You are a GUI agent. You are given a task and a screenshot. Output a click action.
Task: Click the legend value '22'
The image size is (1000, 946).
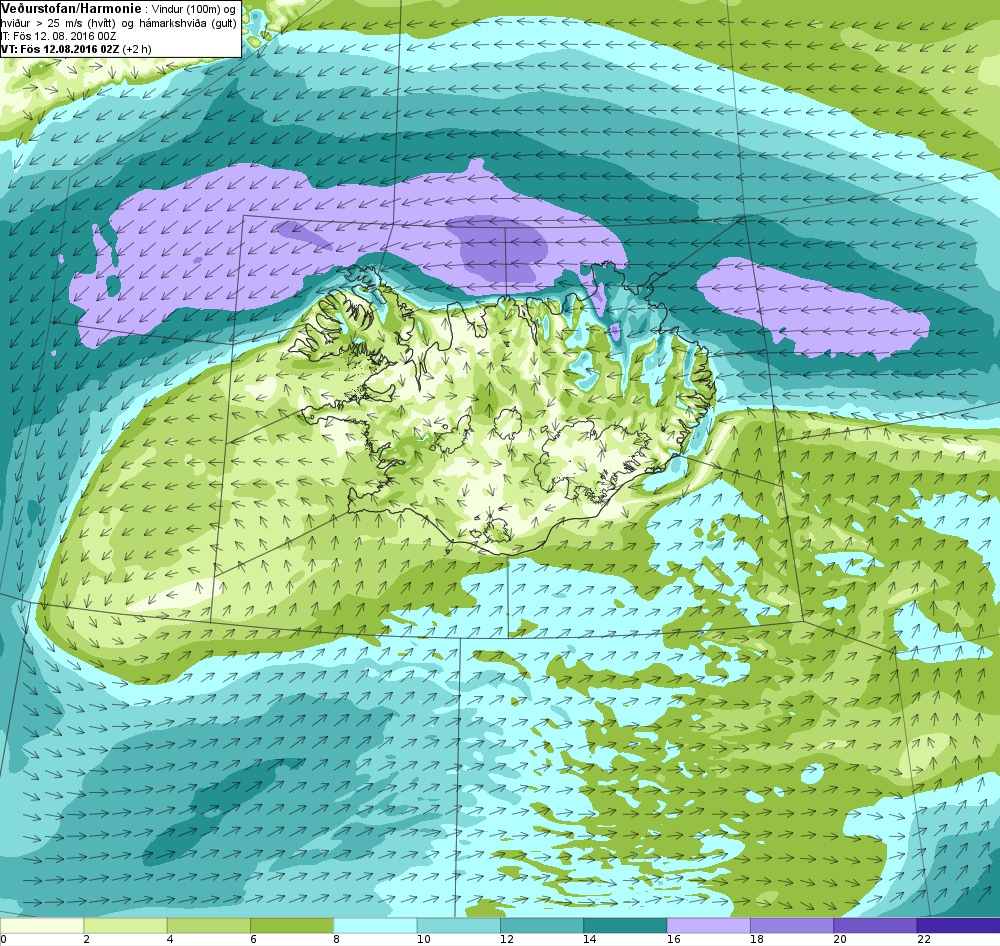tap(923, 939)
